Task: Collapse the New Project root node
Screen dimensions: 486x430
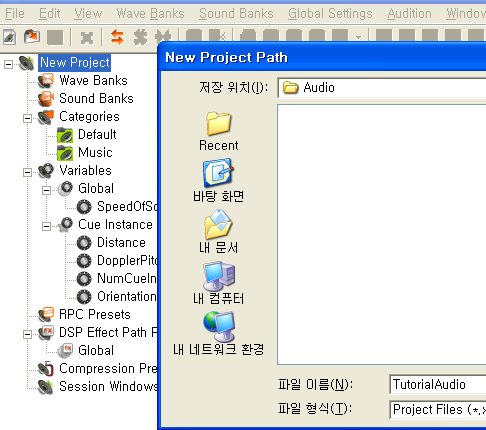Action: 8,64
